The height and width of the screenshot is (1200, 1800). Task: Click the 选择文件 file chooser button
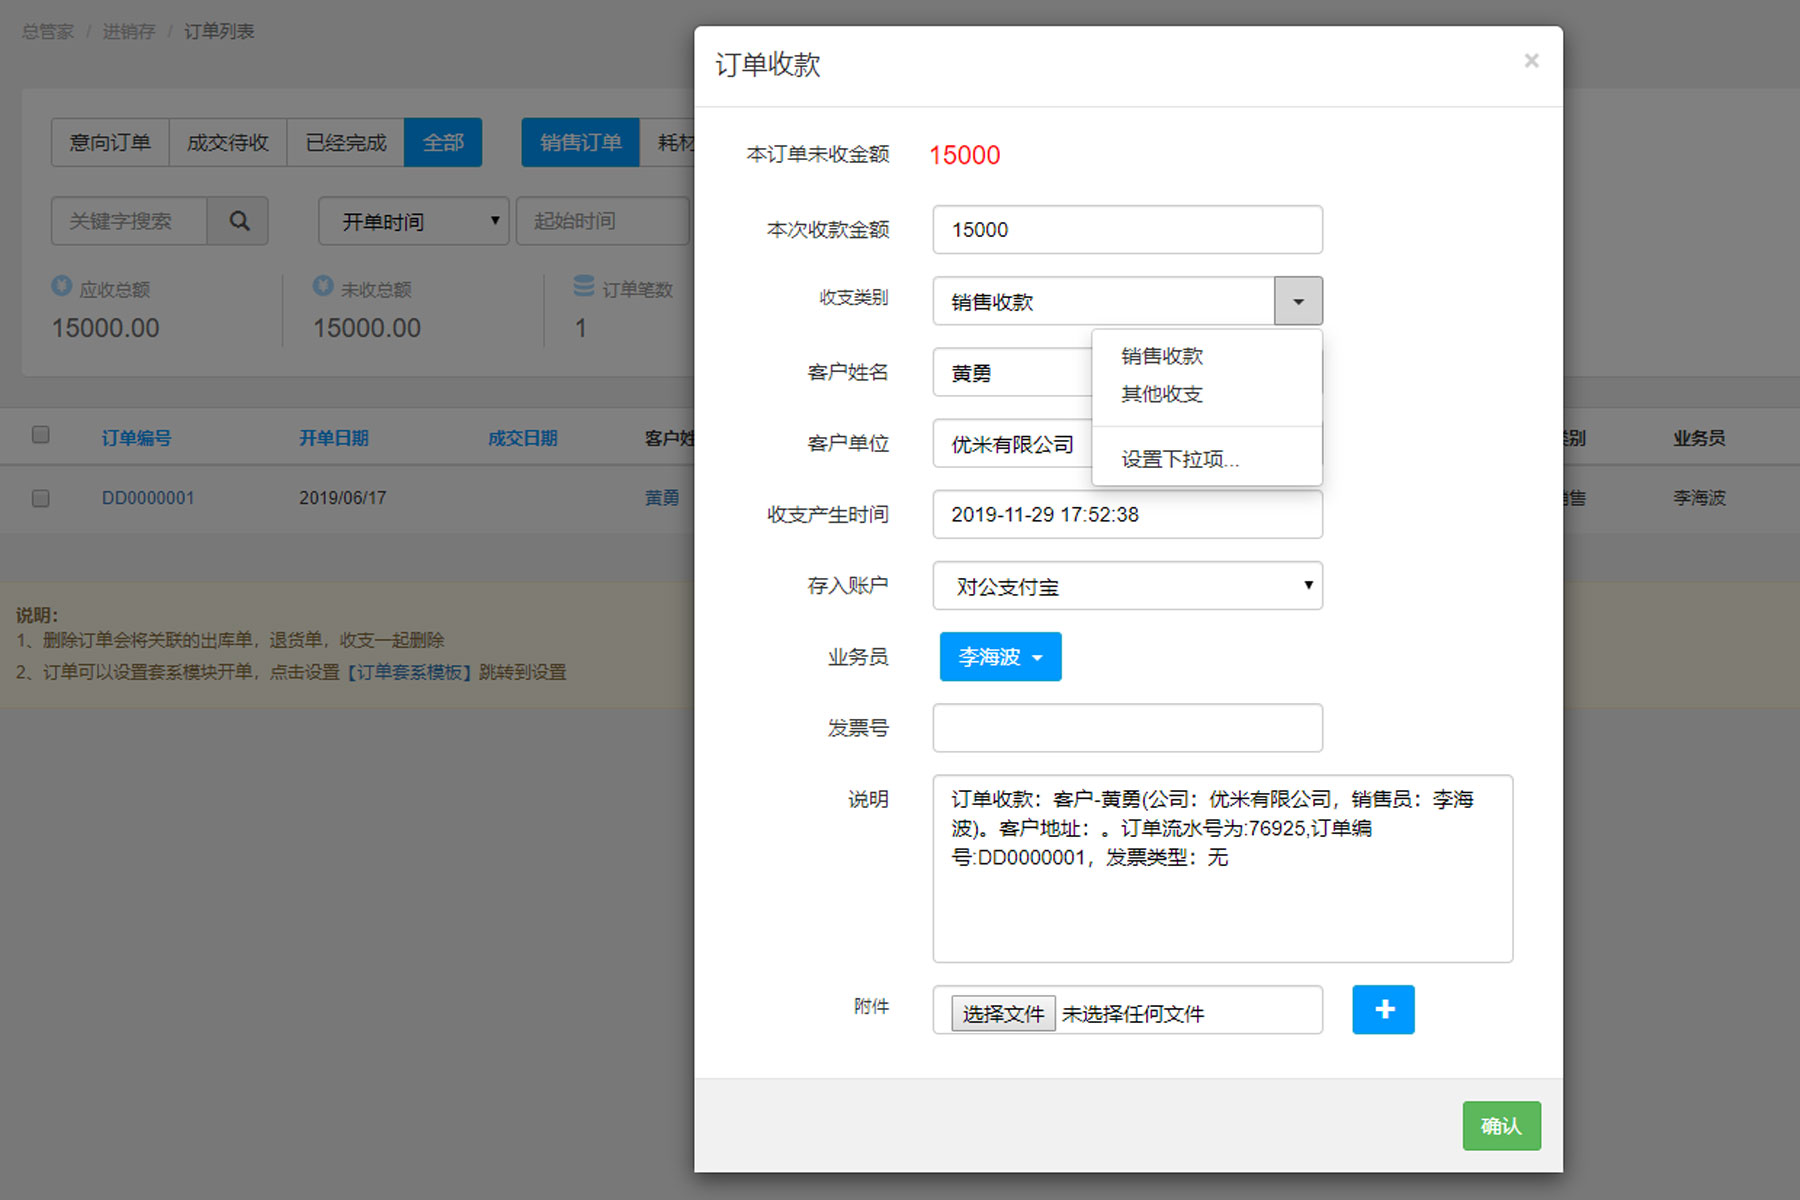(1003, 1014)
